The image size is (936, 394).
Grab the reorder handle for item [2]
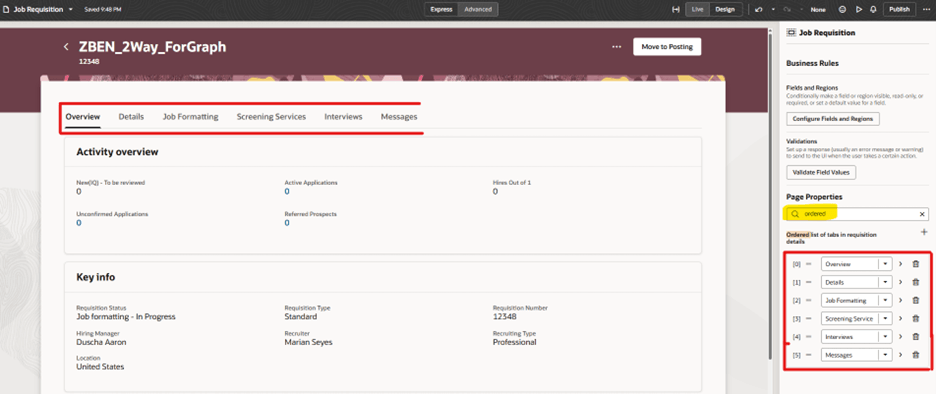[x=809, y=300]
